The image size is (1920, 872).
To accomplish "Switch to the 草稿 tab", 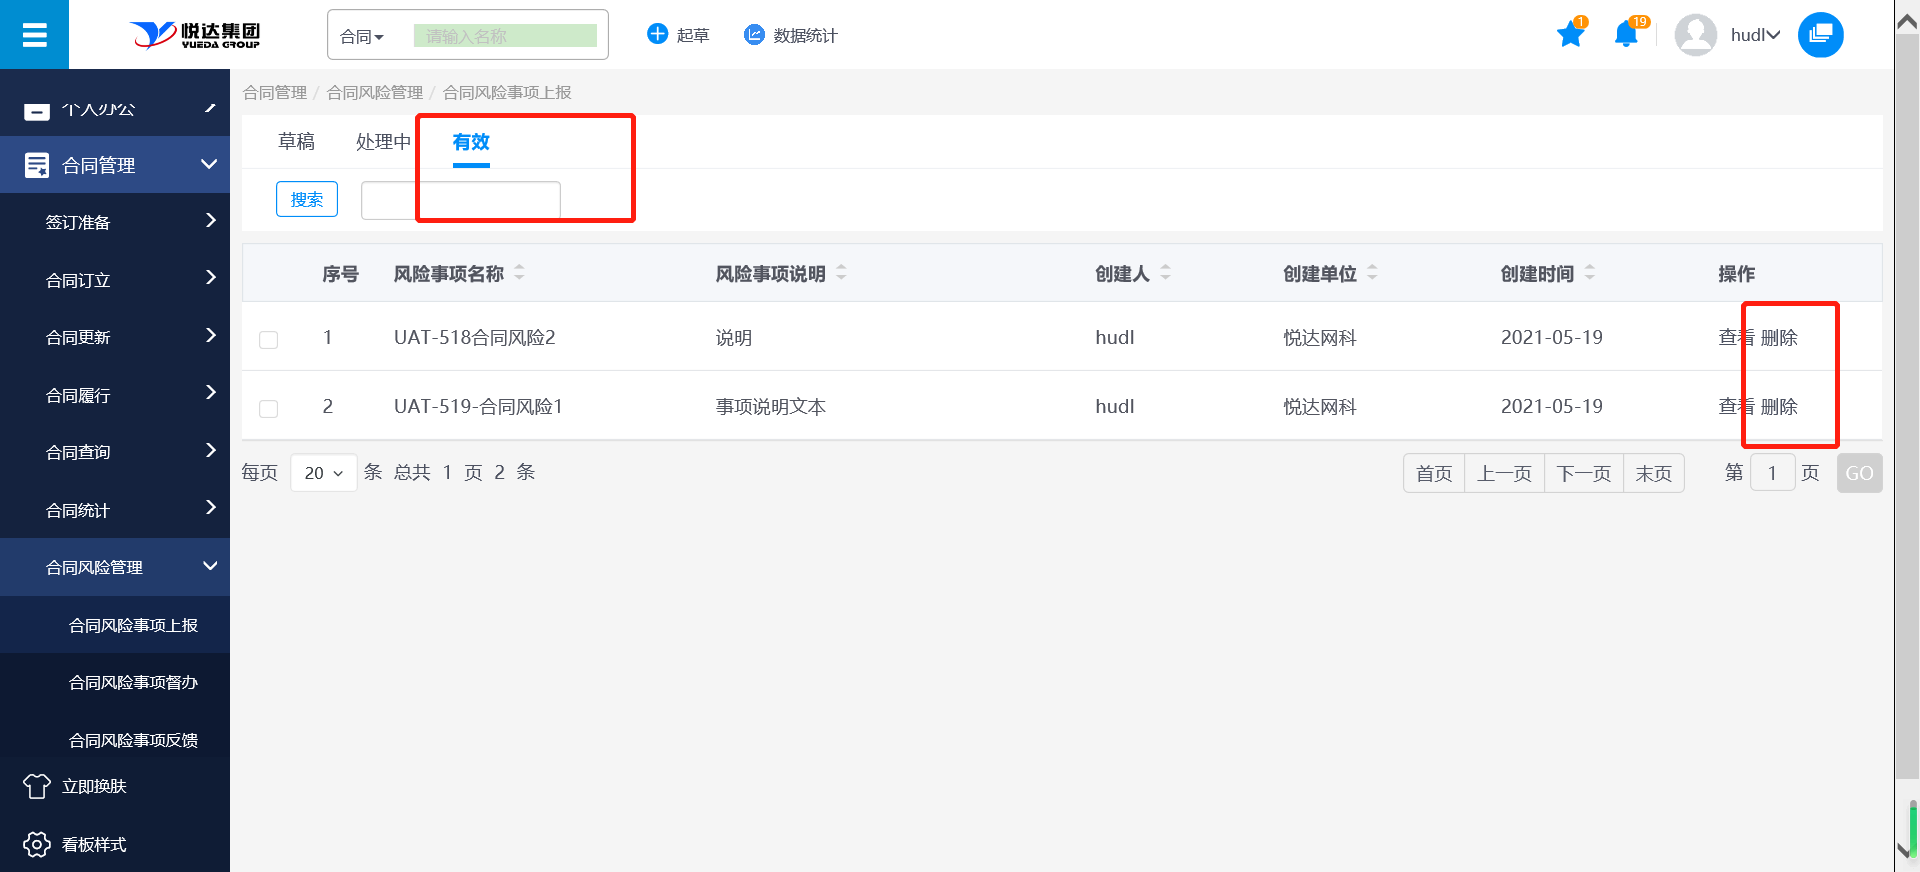I will [x=296, y=142].
